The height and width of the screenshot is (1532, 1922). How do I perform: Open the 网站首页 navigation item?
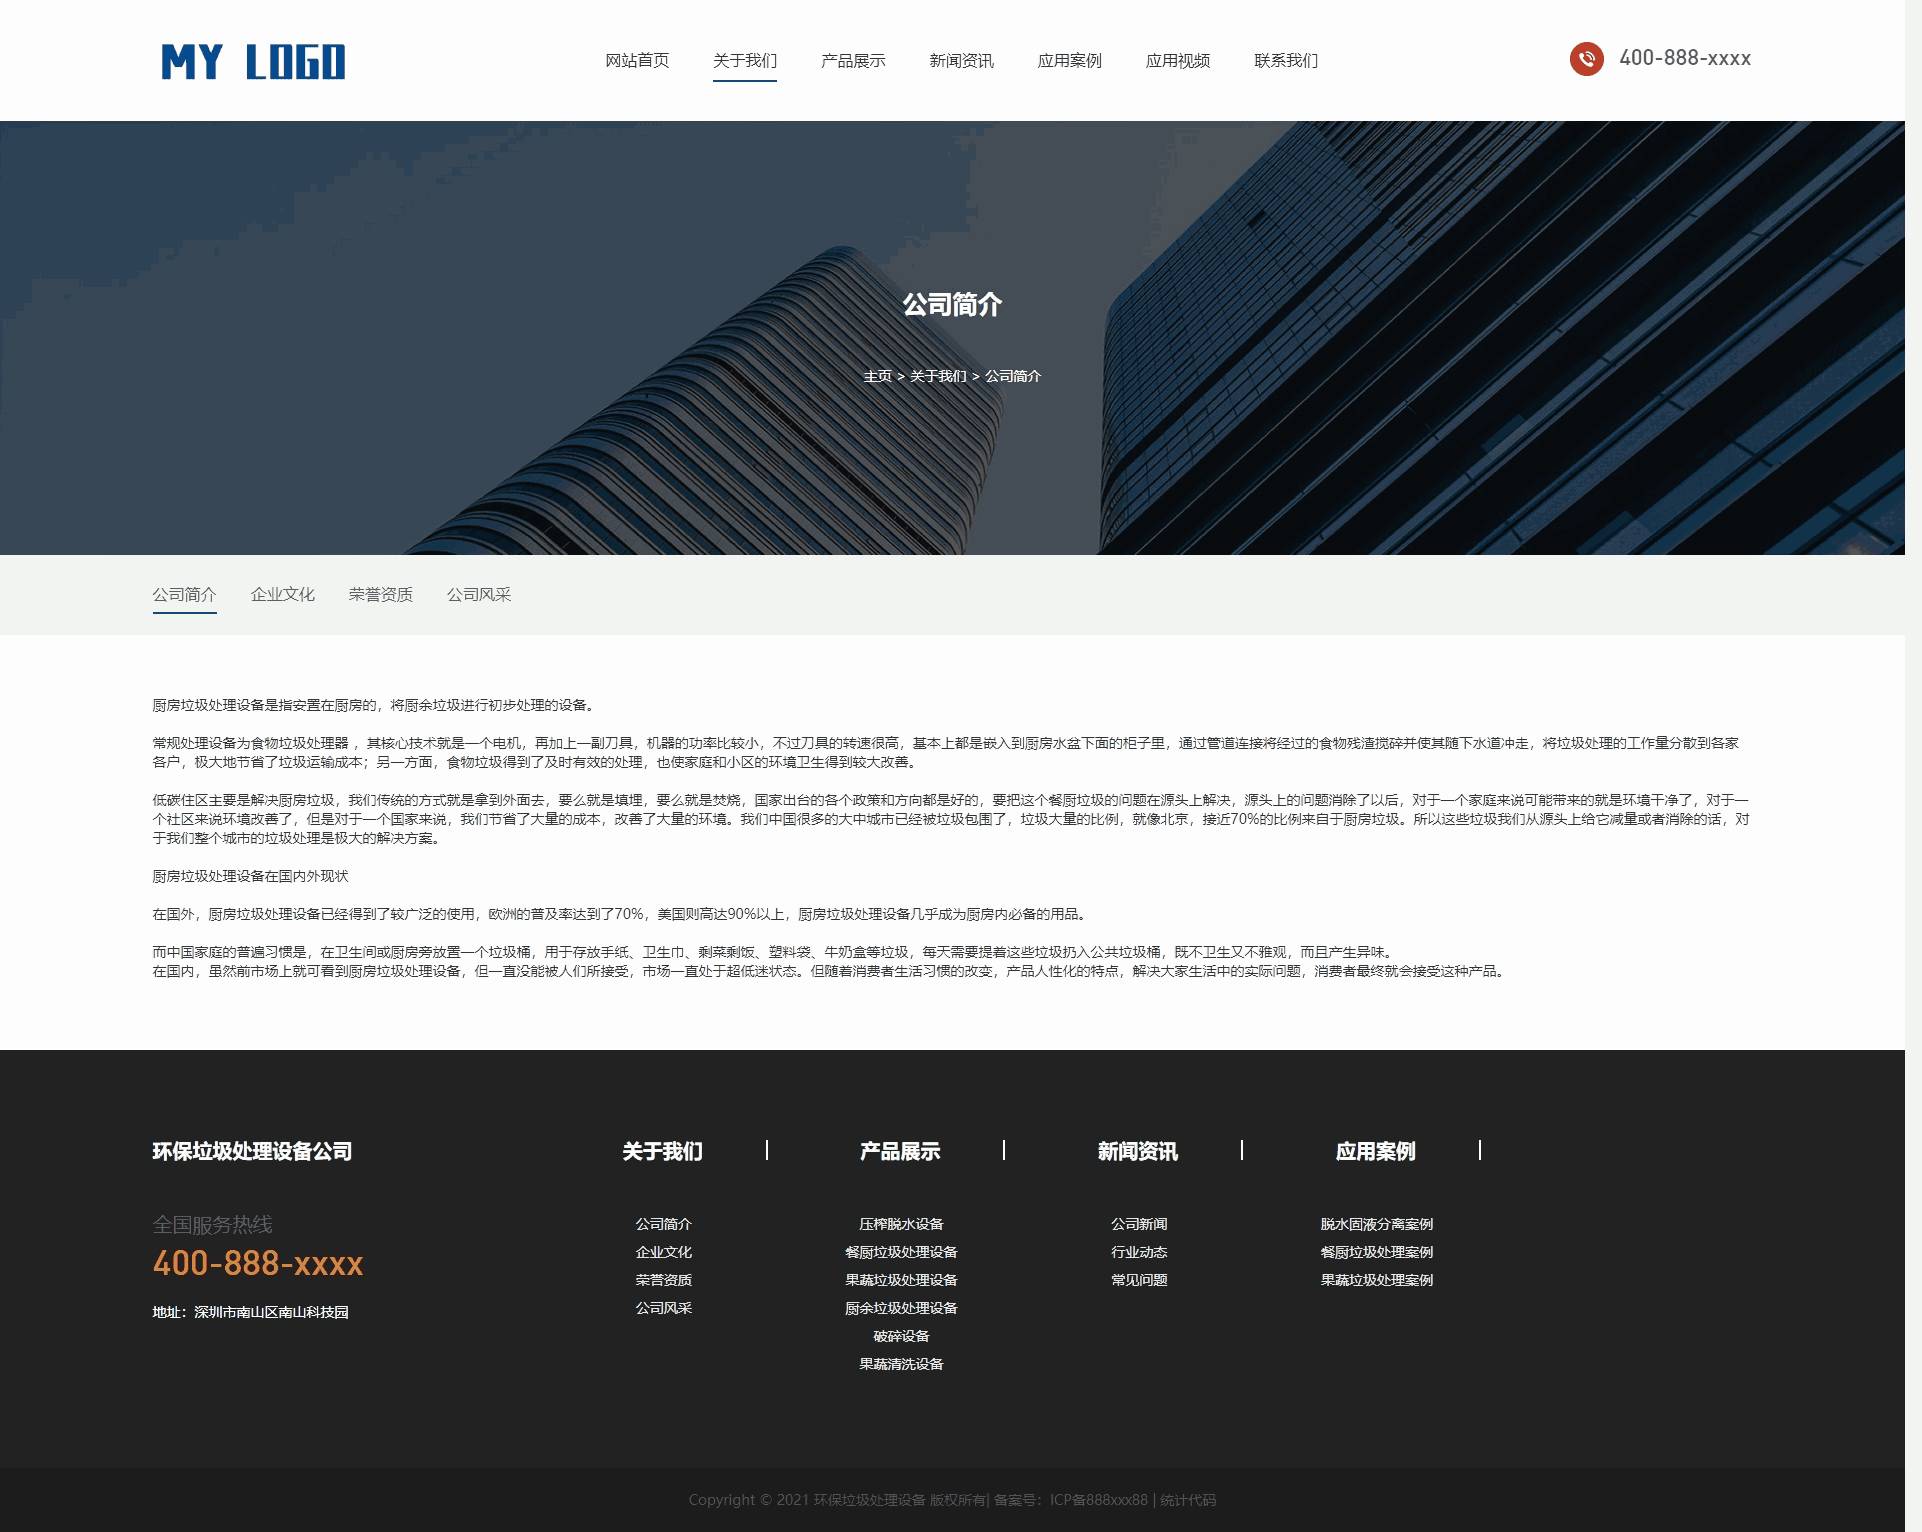[637, 61]
